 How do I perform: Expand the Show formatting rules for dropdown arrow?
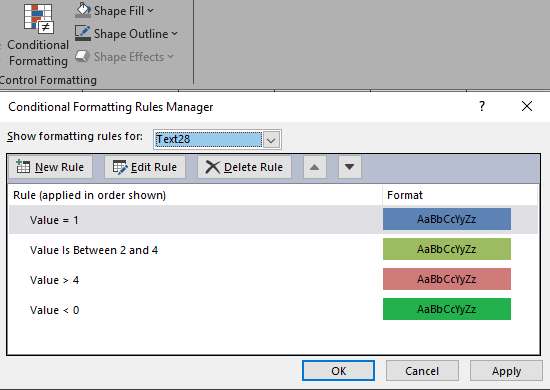point(271,140)
